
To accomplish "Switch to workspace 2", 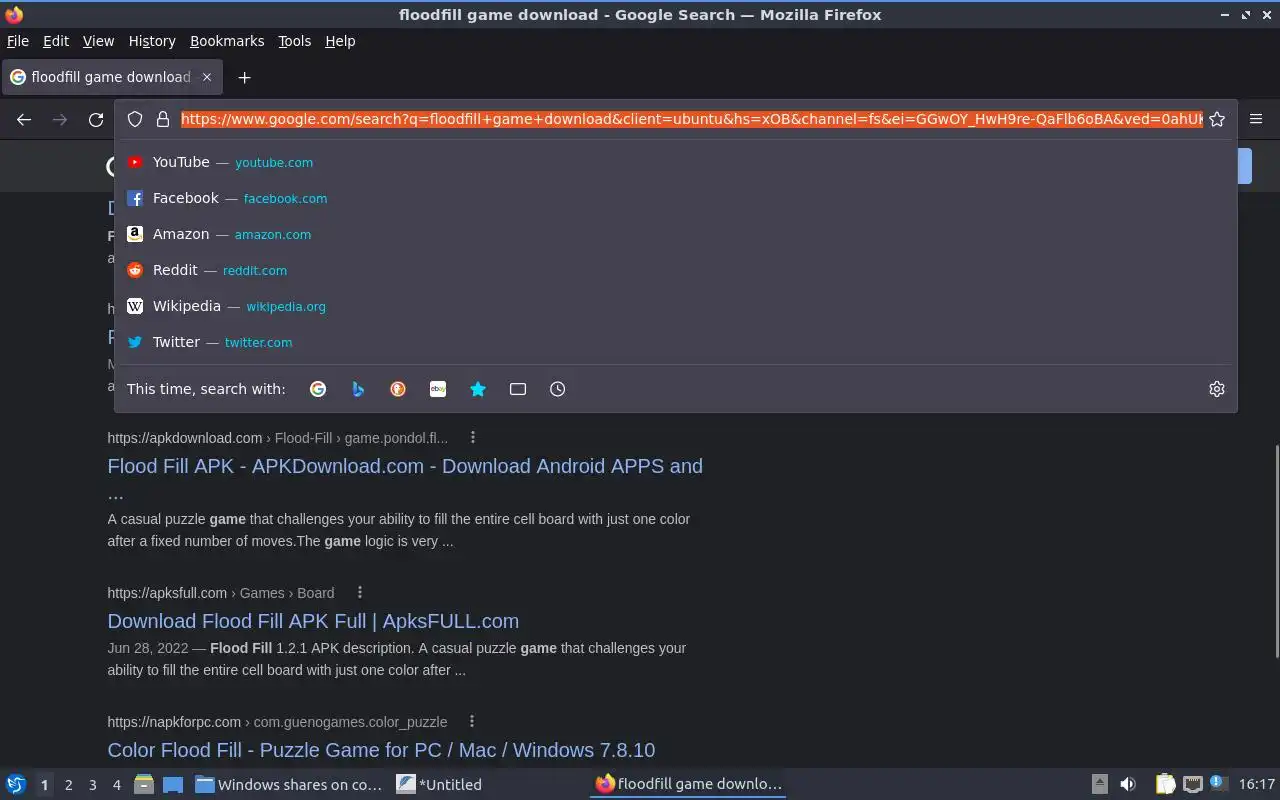I will [x=68, y=785].
